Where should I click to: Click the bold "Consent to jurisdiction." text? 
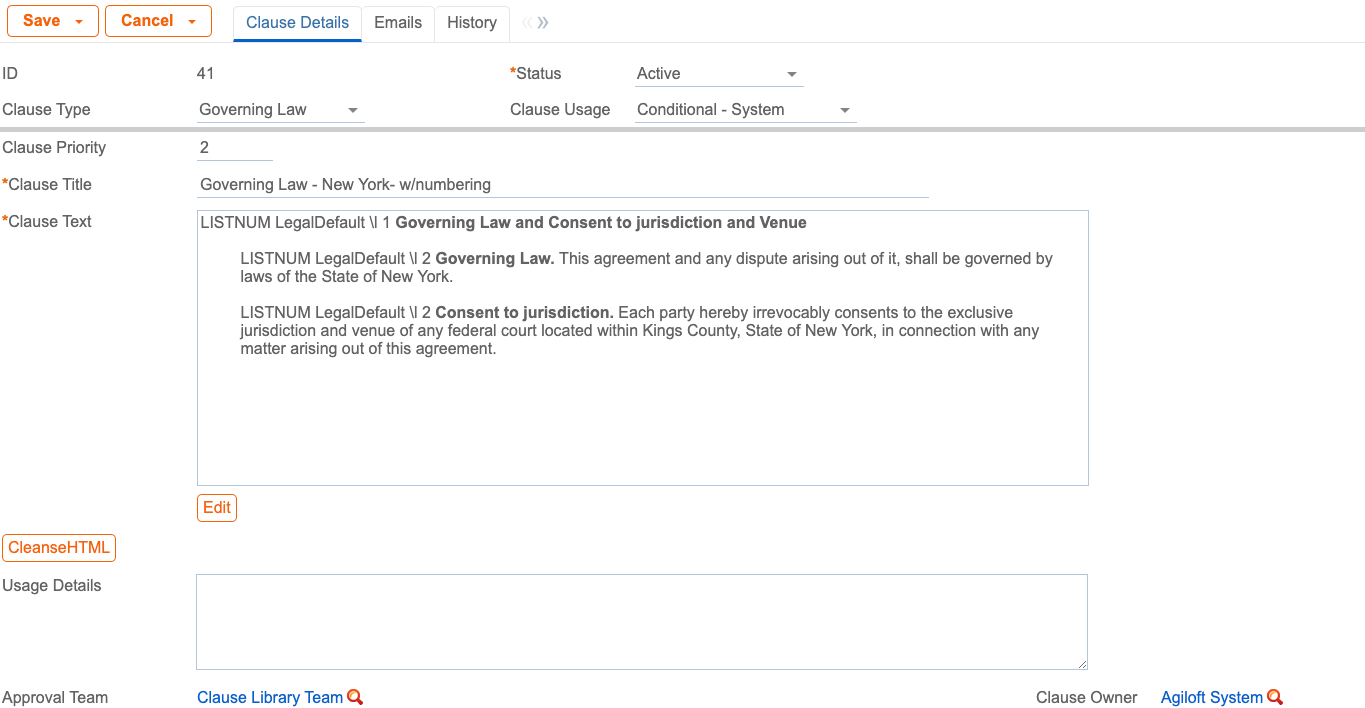point(524,313)
